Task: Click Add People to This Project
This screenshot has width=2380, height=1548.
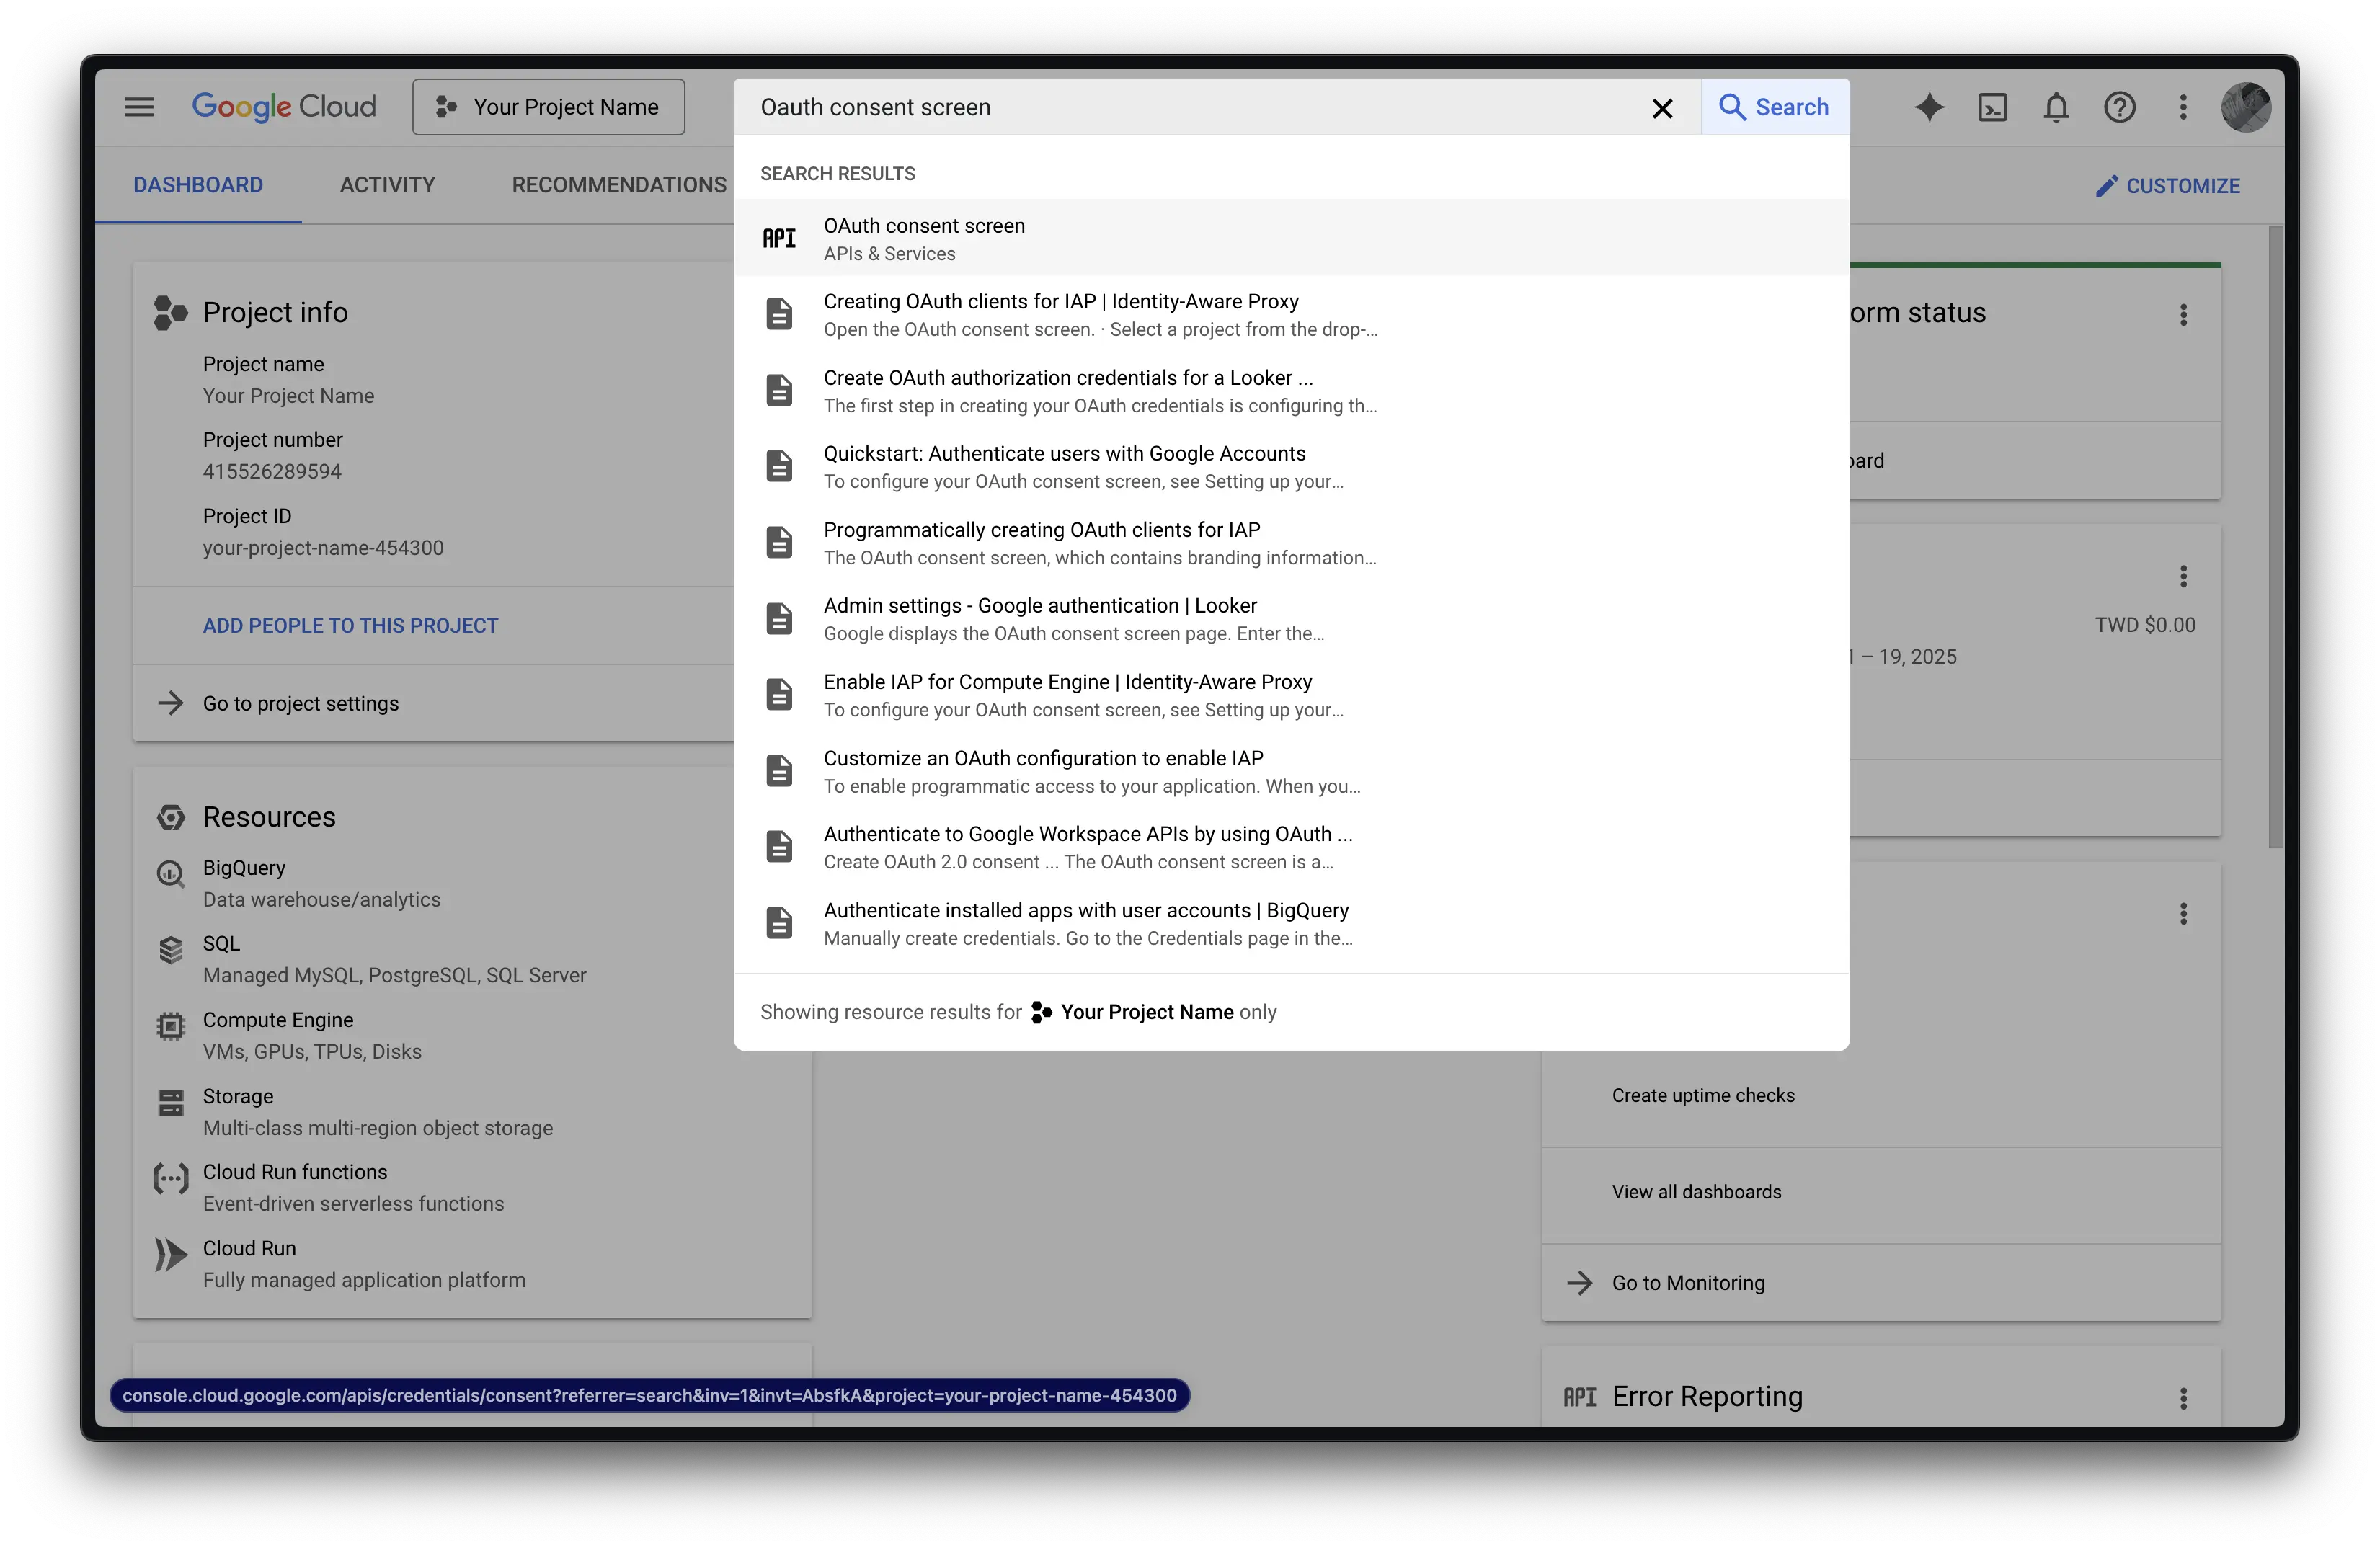Action: tap(350, 626)
